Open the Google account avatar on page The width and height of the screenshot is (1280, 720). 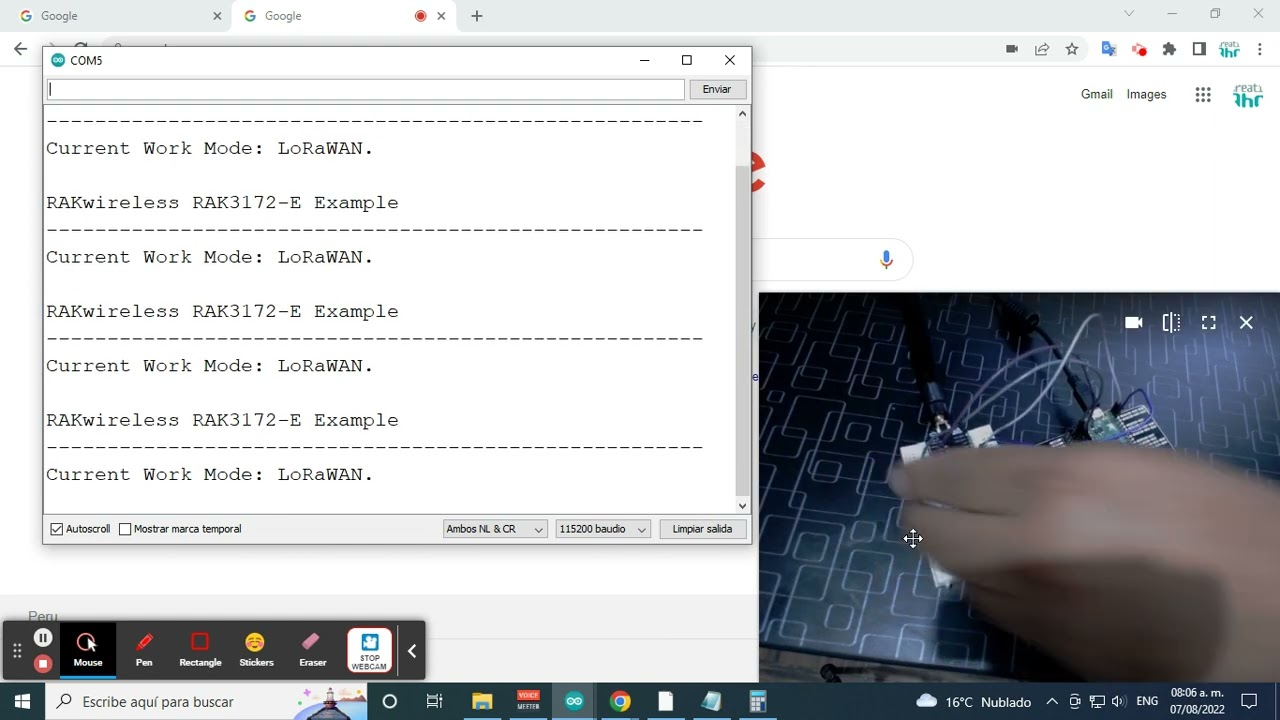click(1248, 95)
